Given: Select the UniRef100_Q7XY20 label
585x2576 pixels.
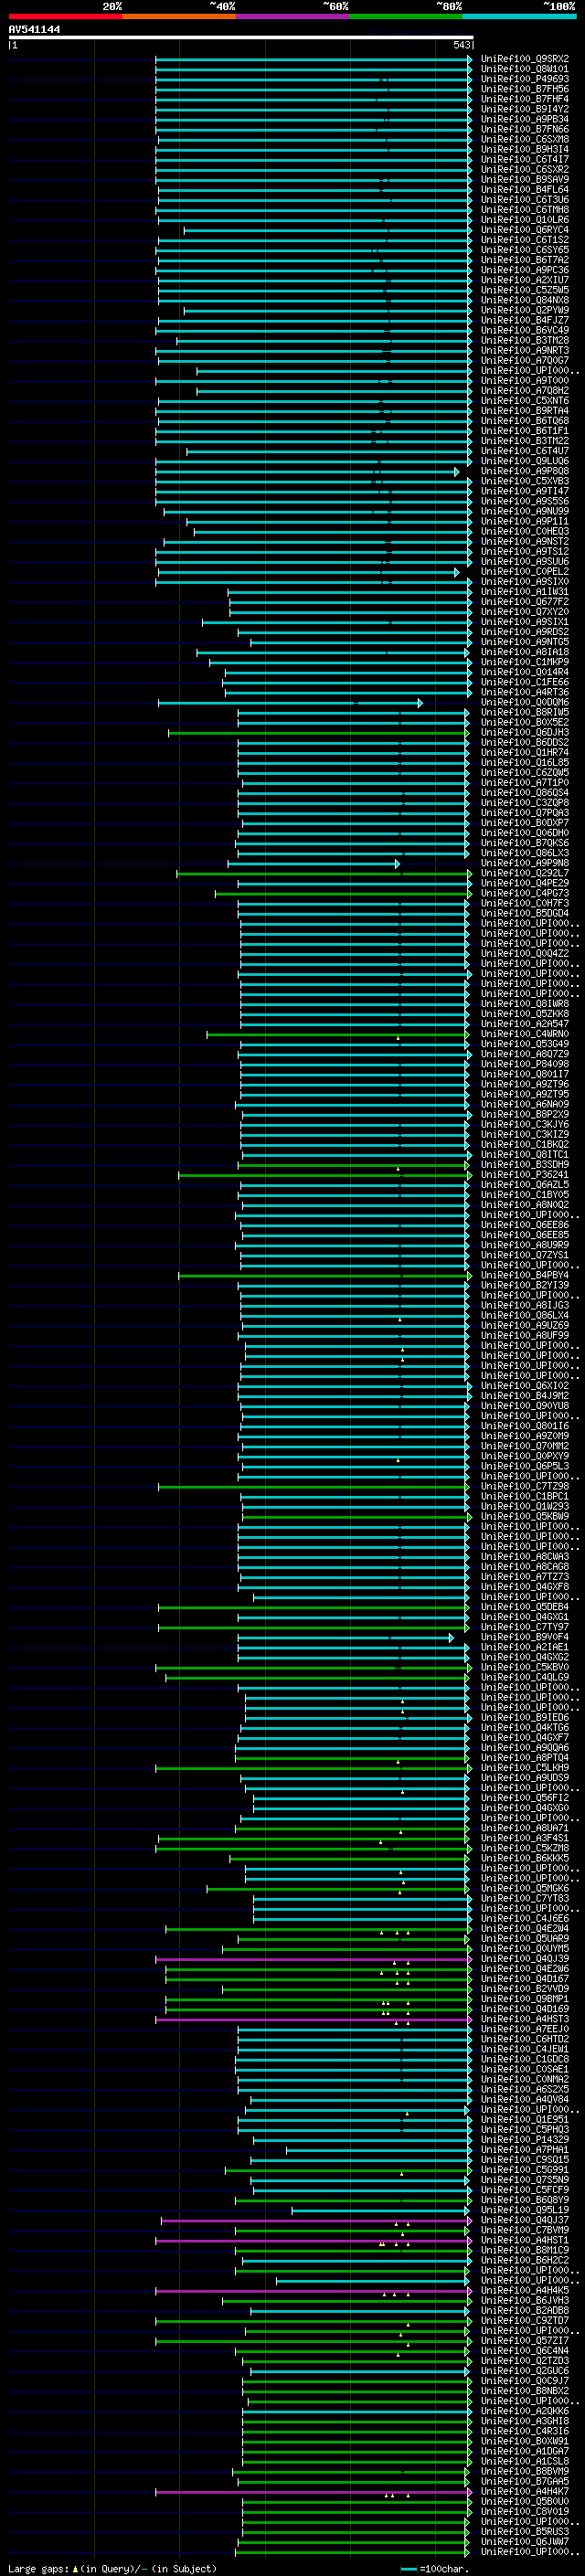Looking at the screenshot, I should pos(525,612).
